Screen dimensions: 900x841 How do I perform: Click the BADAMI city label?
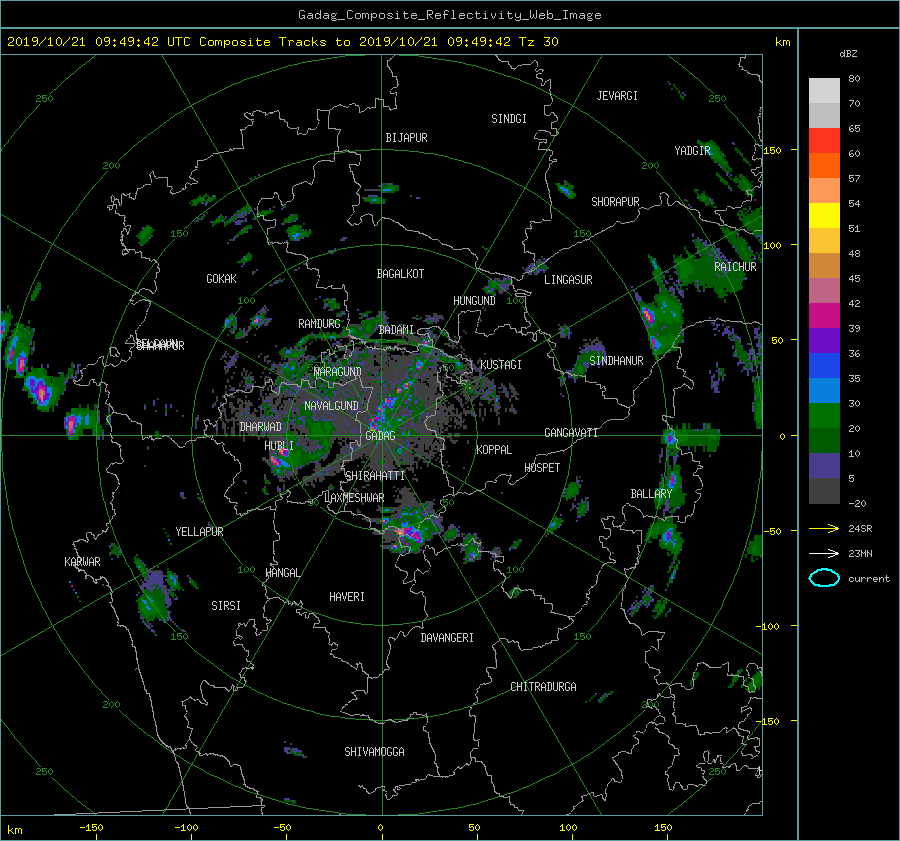[396, 330]
